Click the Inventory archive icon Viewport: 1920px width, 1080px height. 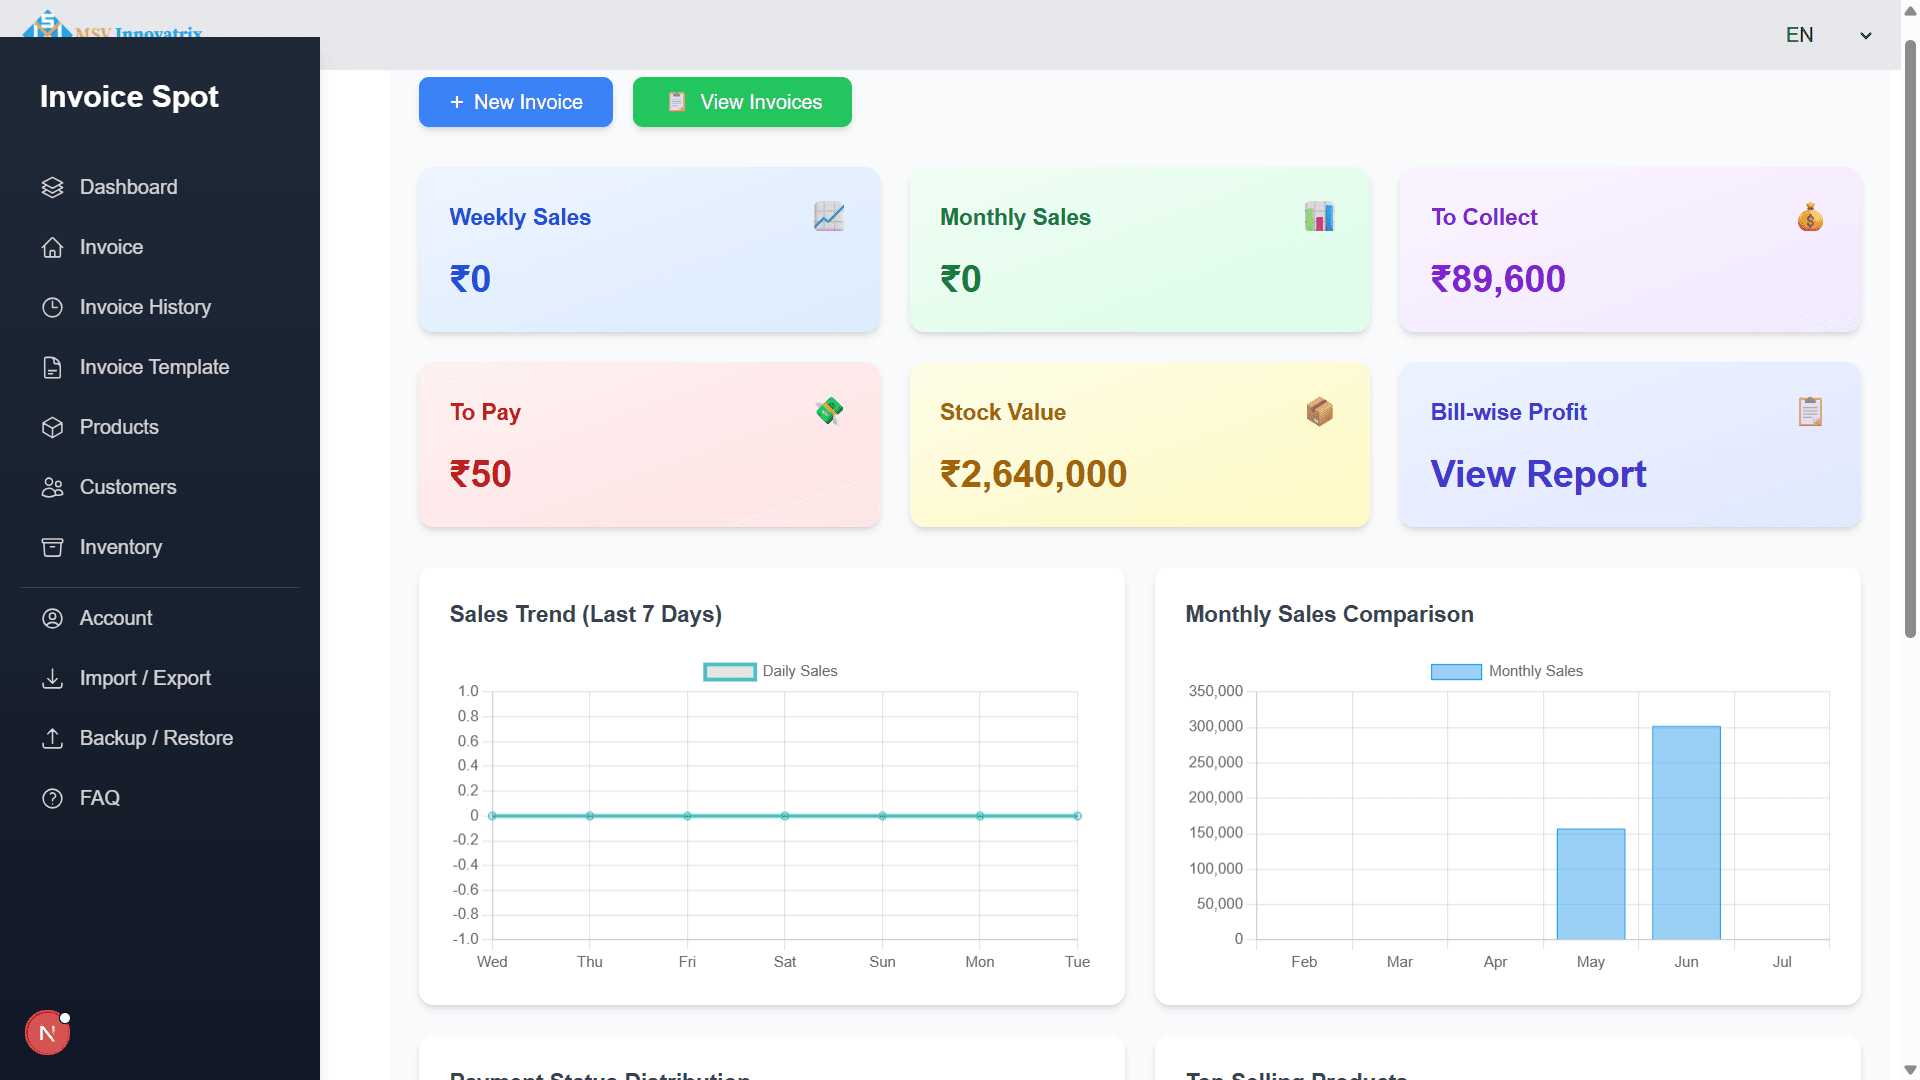coord(52,547)
